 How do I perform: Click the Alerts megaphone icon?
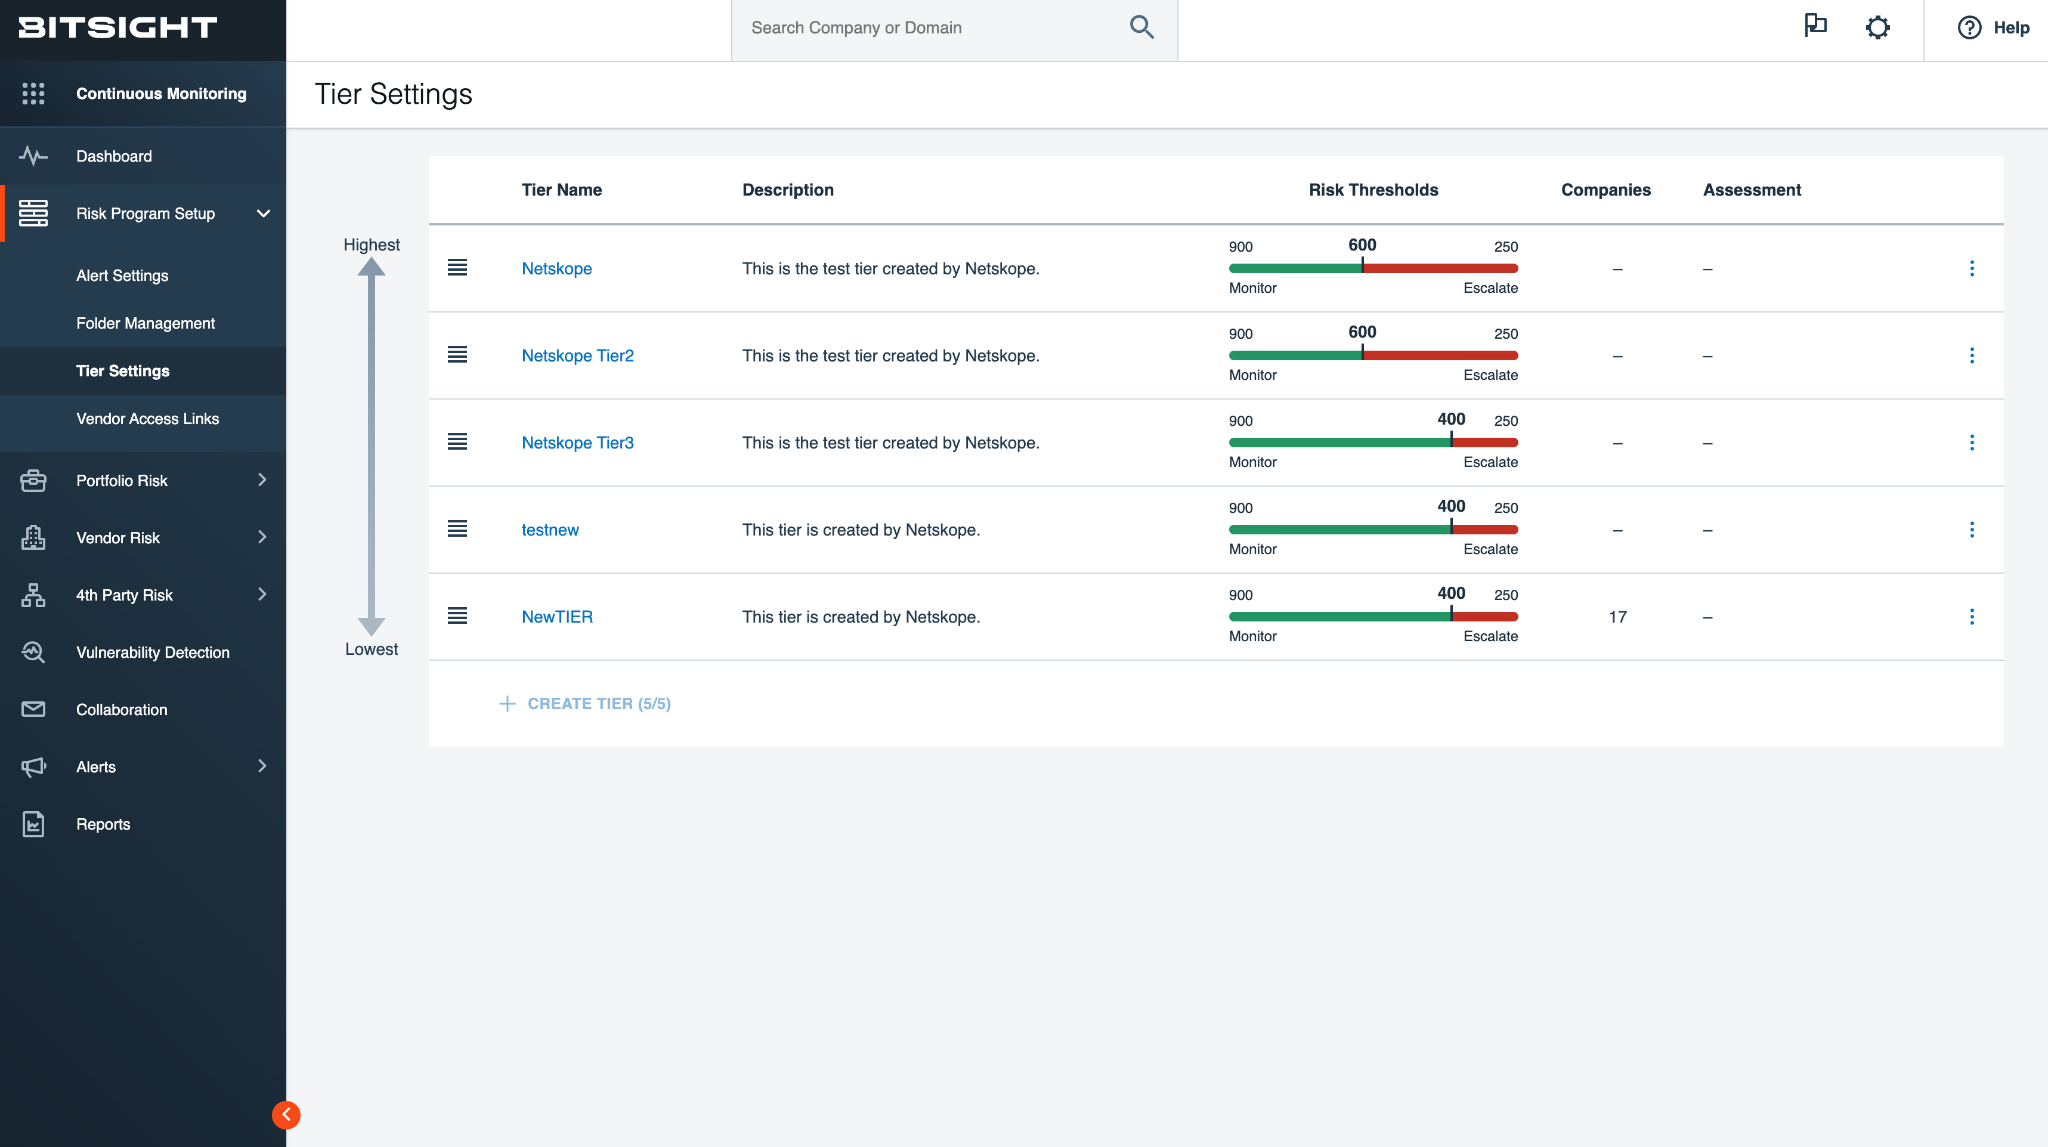33,767
